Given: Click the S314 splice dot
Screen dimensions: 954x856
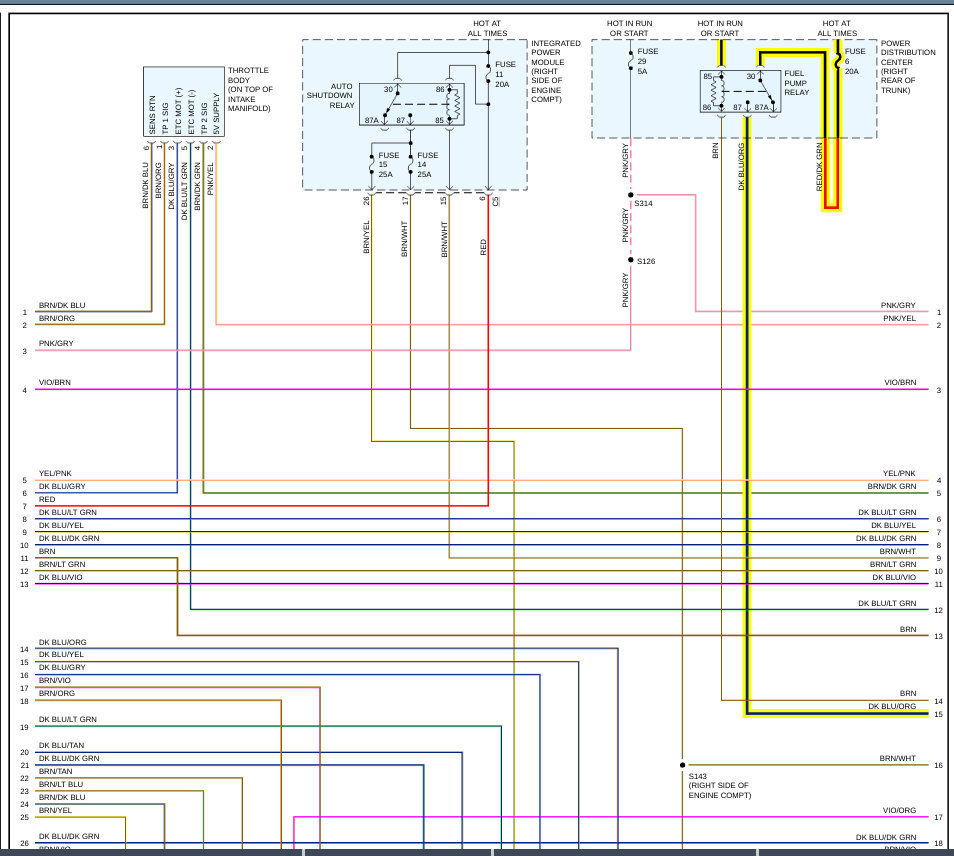Looking at the screenshot, I should coord(631,195).
